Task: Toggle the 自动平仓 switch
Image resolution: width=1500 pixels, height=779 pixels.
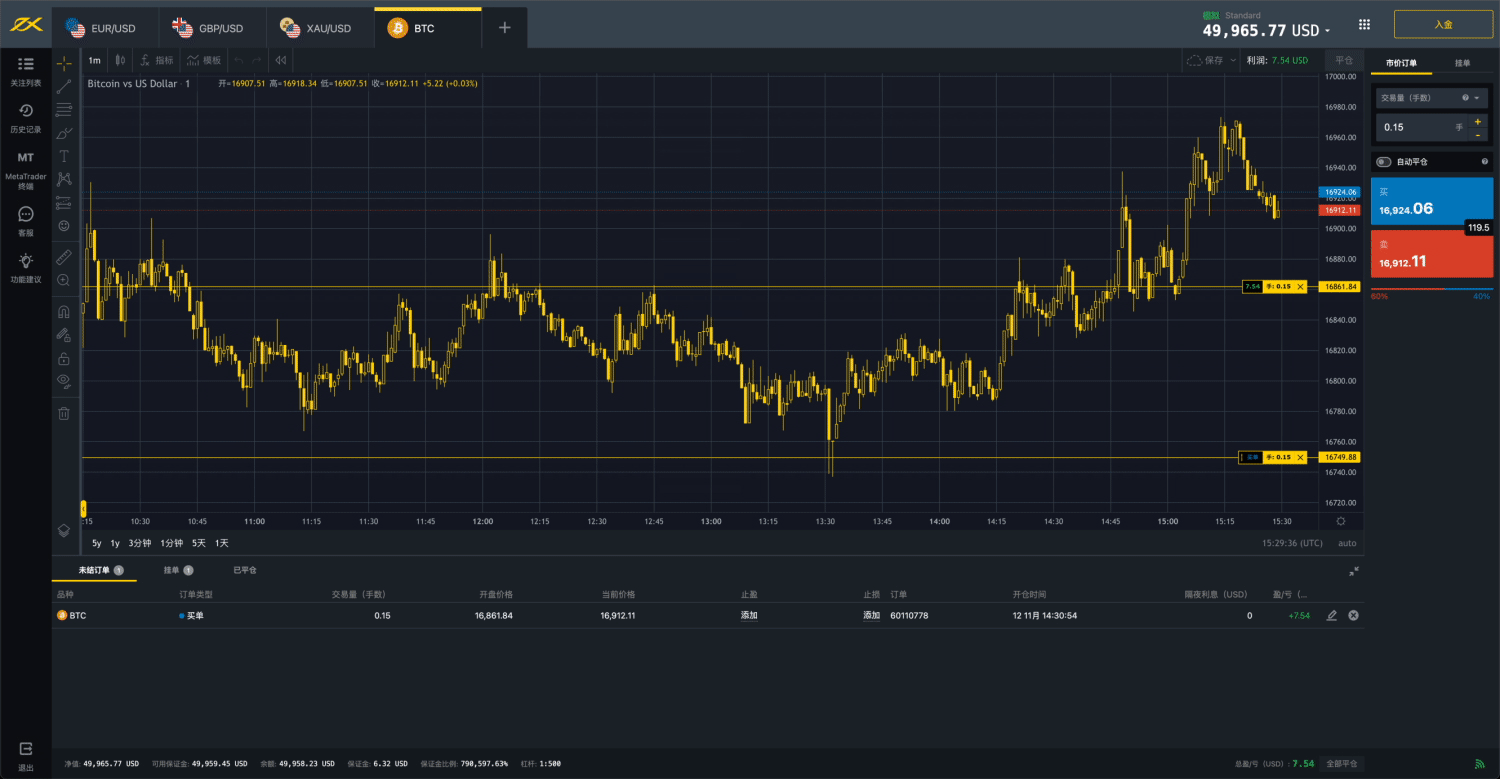Action: point(1384,161)
